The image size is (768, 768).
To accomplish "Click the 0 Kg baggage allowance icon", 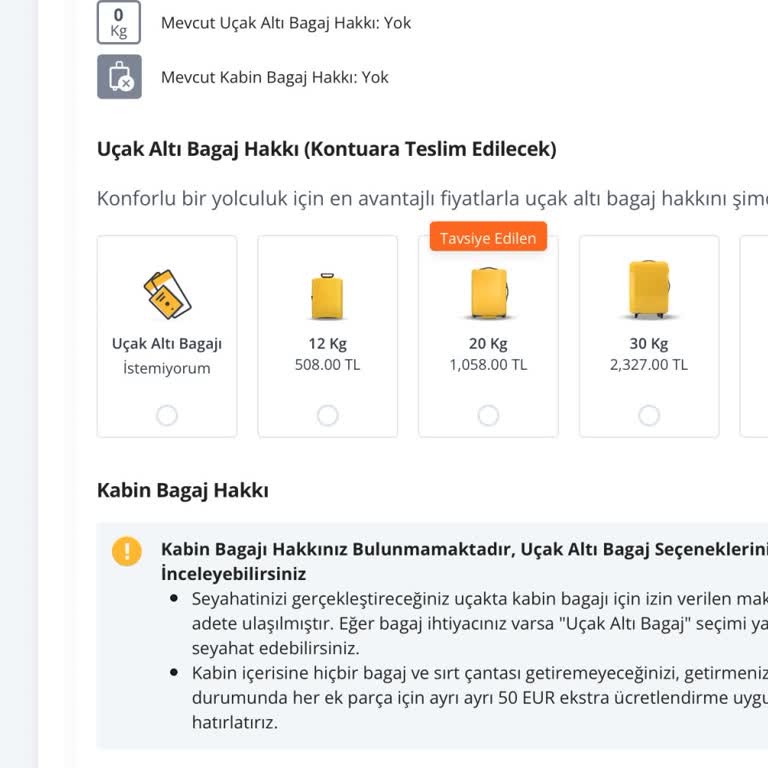I will click(x=119, y=23).
